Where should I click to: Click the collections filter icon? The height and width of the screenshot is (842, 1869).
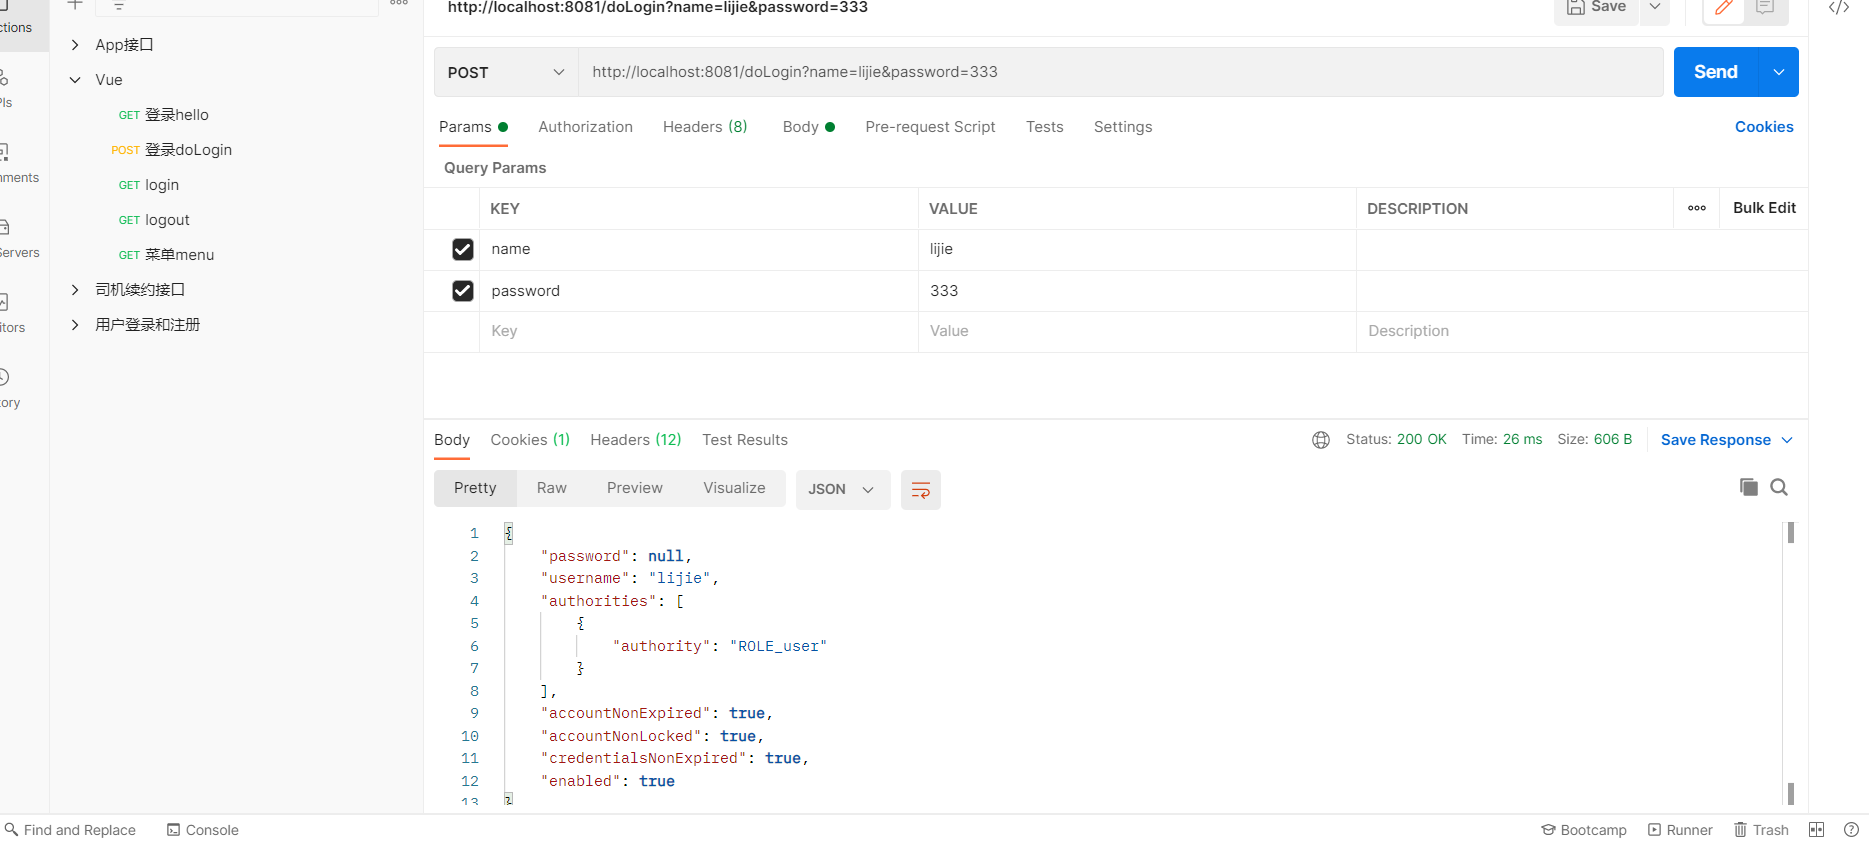point(119,6)
